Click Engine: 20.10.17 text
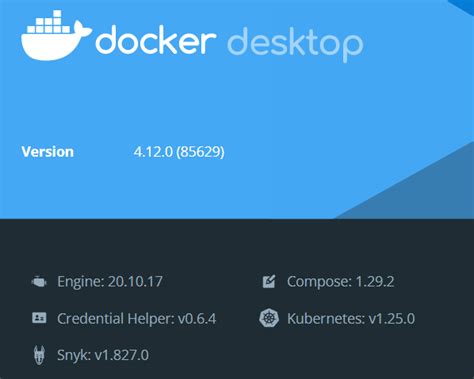 coord(110,282)
